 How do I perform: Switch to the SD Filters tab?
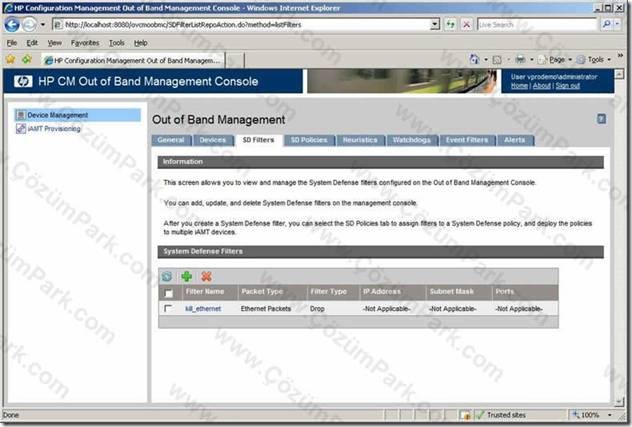[258, 140]
